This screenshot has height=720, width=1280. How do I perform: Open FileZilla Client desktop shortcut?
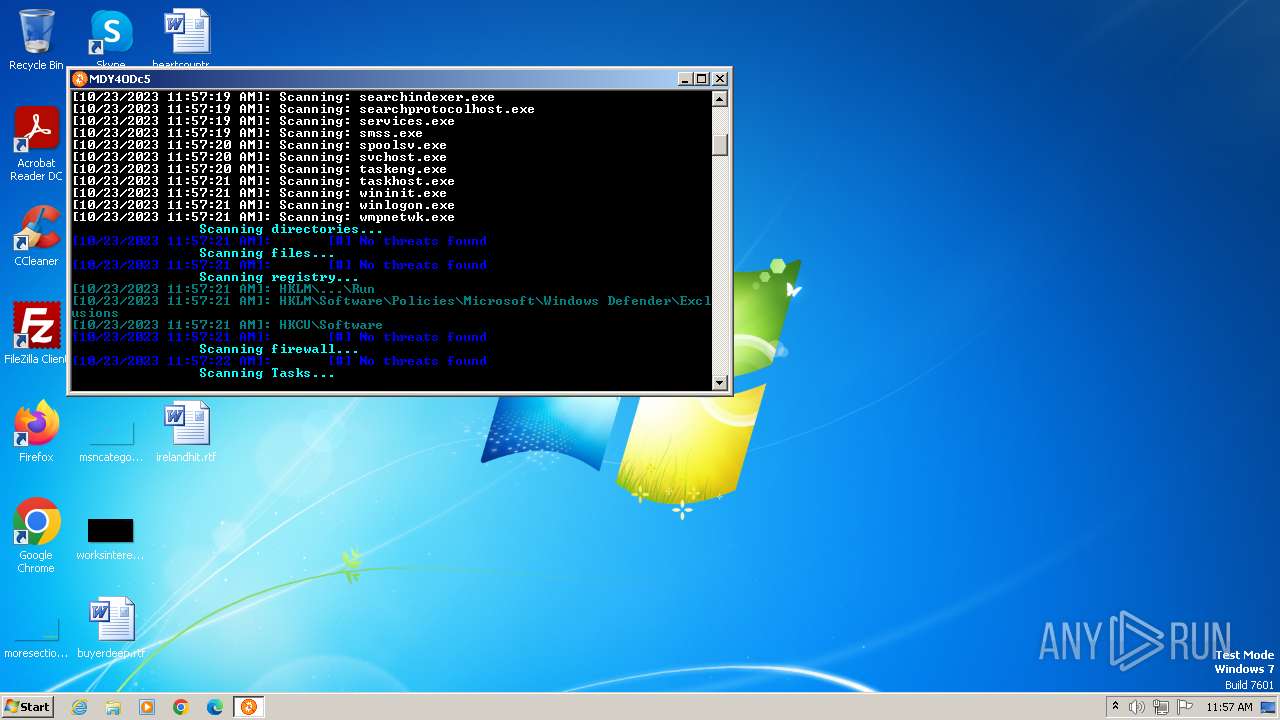tap(36, 333)
